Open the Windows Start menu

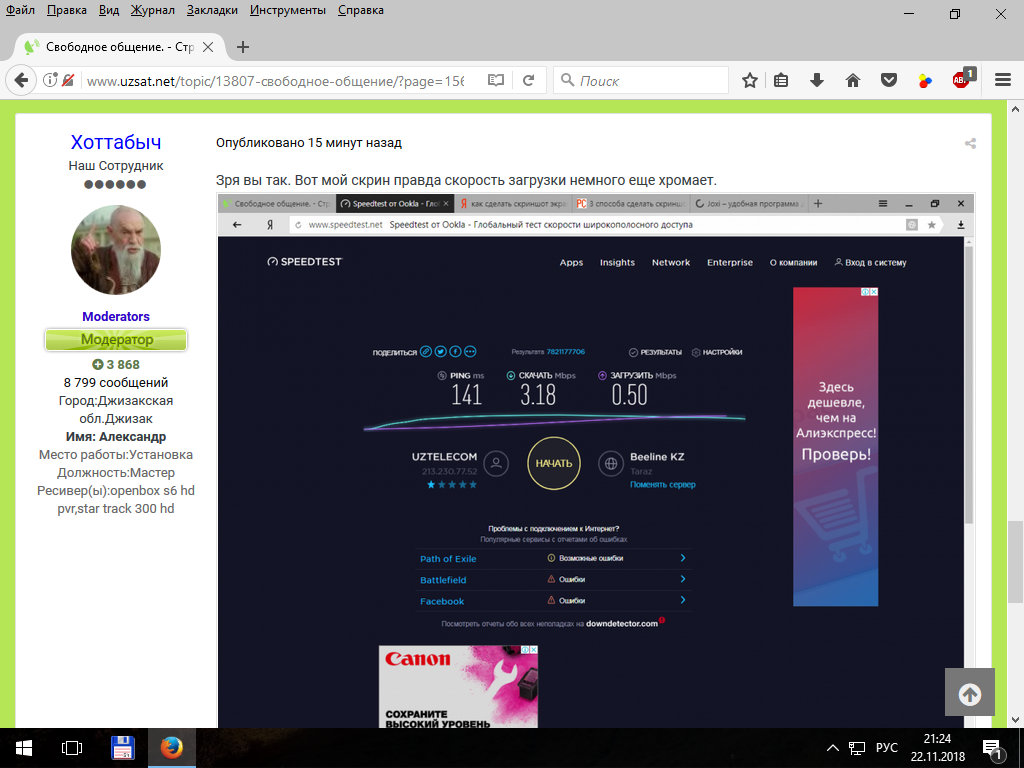pyautogui.click(x=24, y=748)
